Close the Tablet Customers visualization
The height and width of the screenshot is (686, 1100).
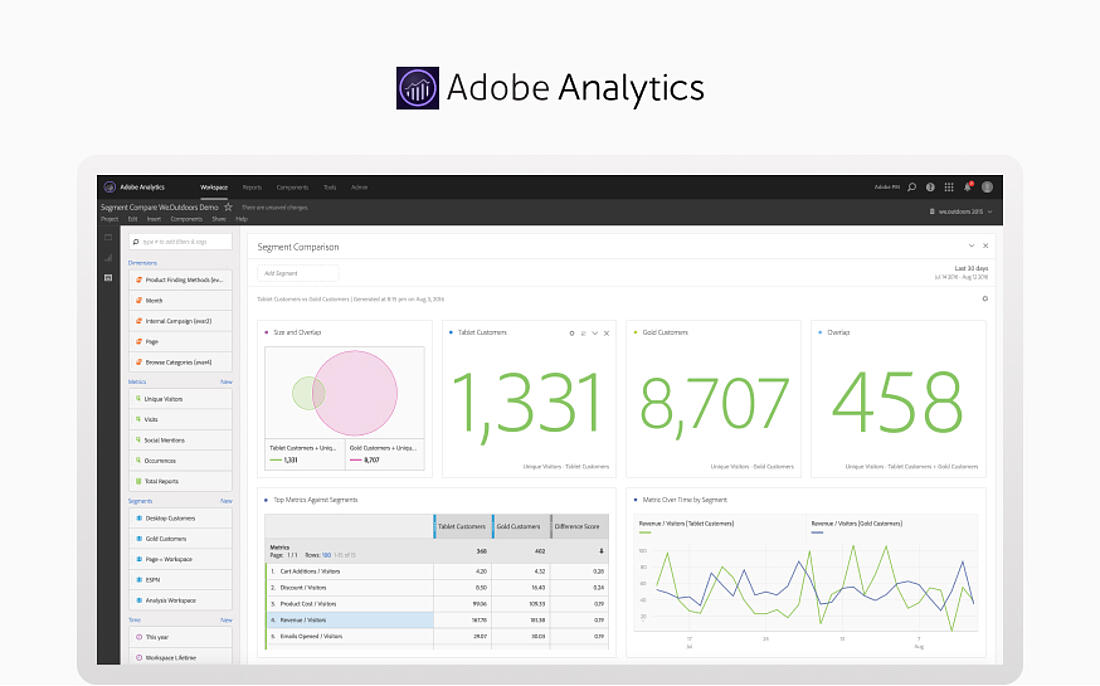point(607,333)
